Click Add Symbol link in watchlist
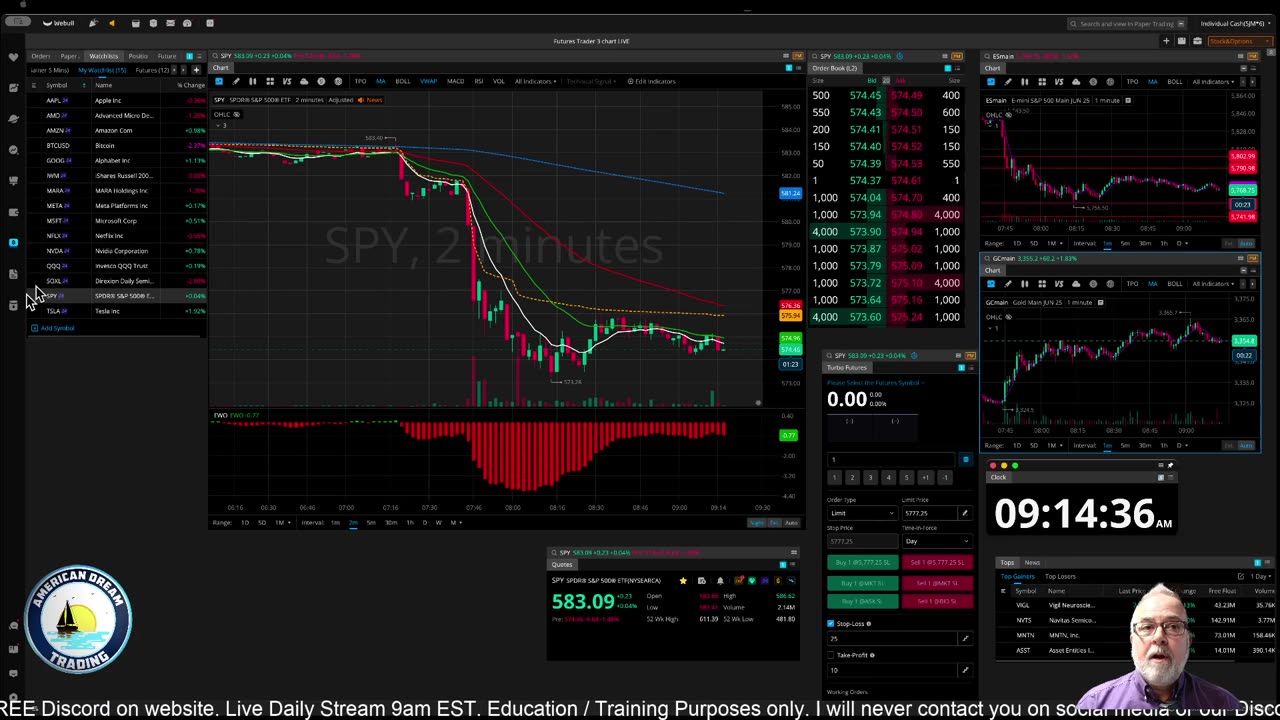Screen dimensions: 1280x720 52,328
